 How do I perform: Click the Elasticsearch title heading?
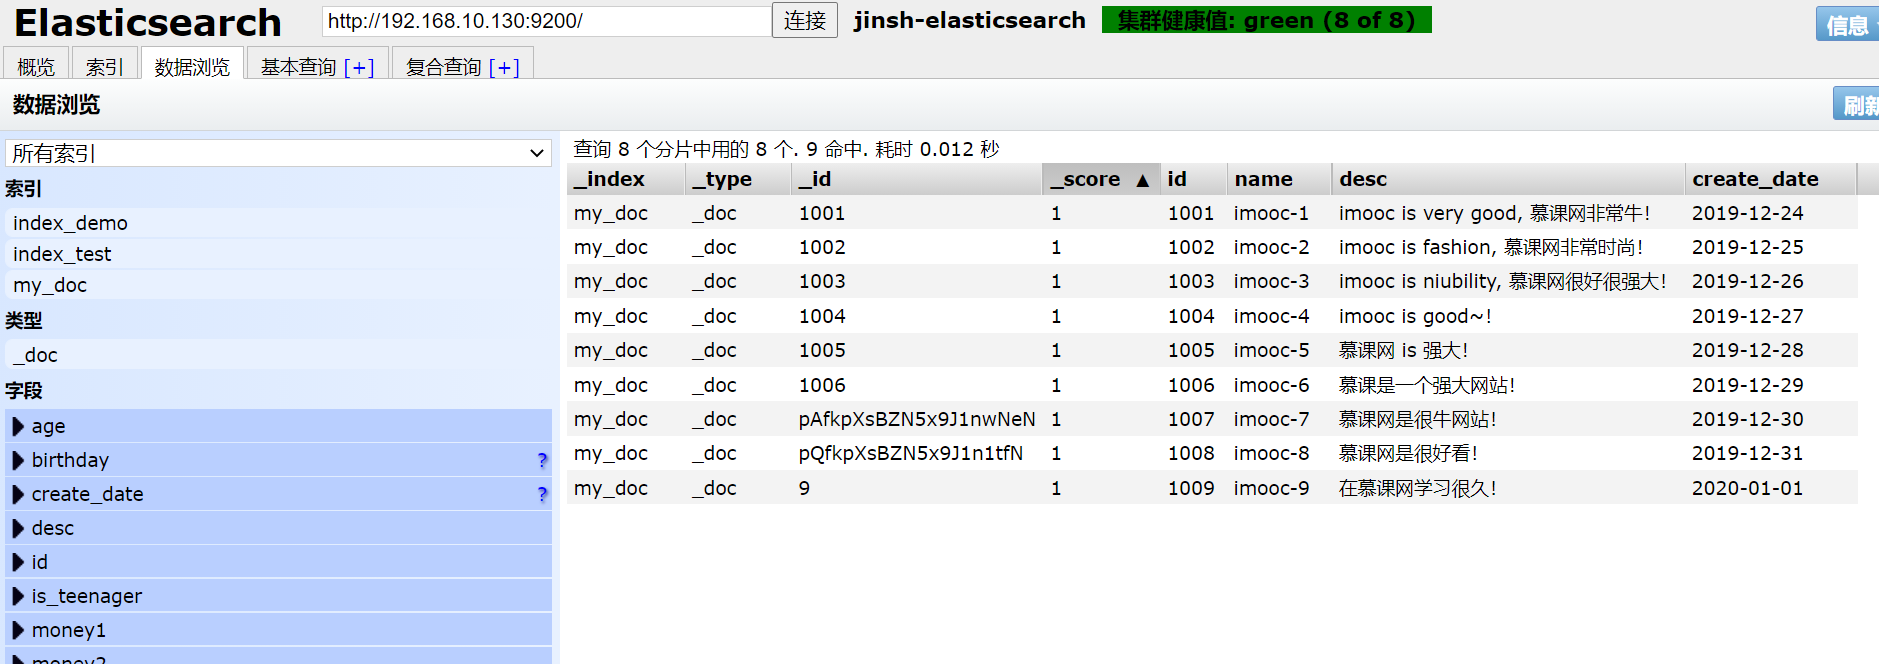[148, 22]
